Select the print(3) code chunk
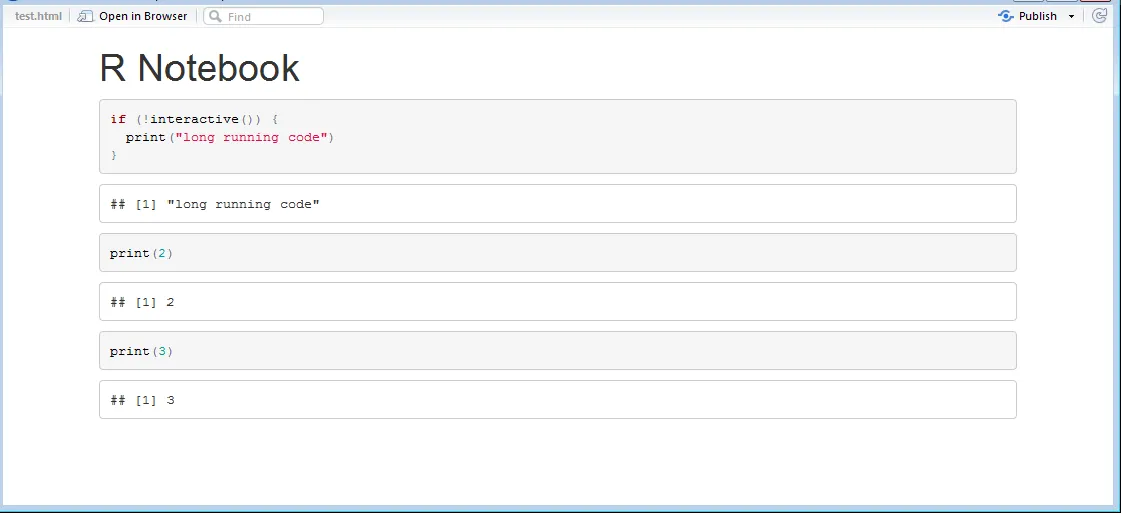 click(x=557, y=351)
